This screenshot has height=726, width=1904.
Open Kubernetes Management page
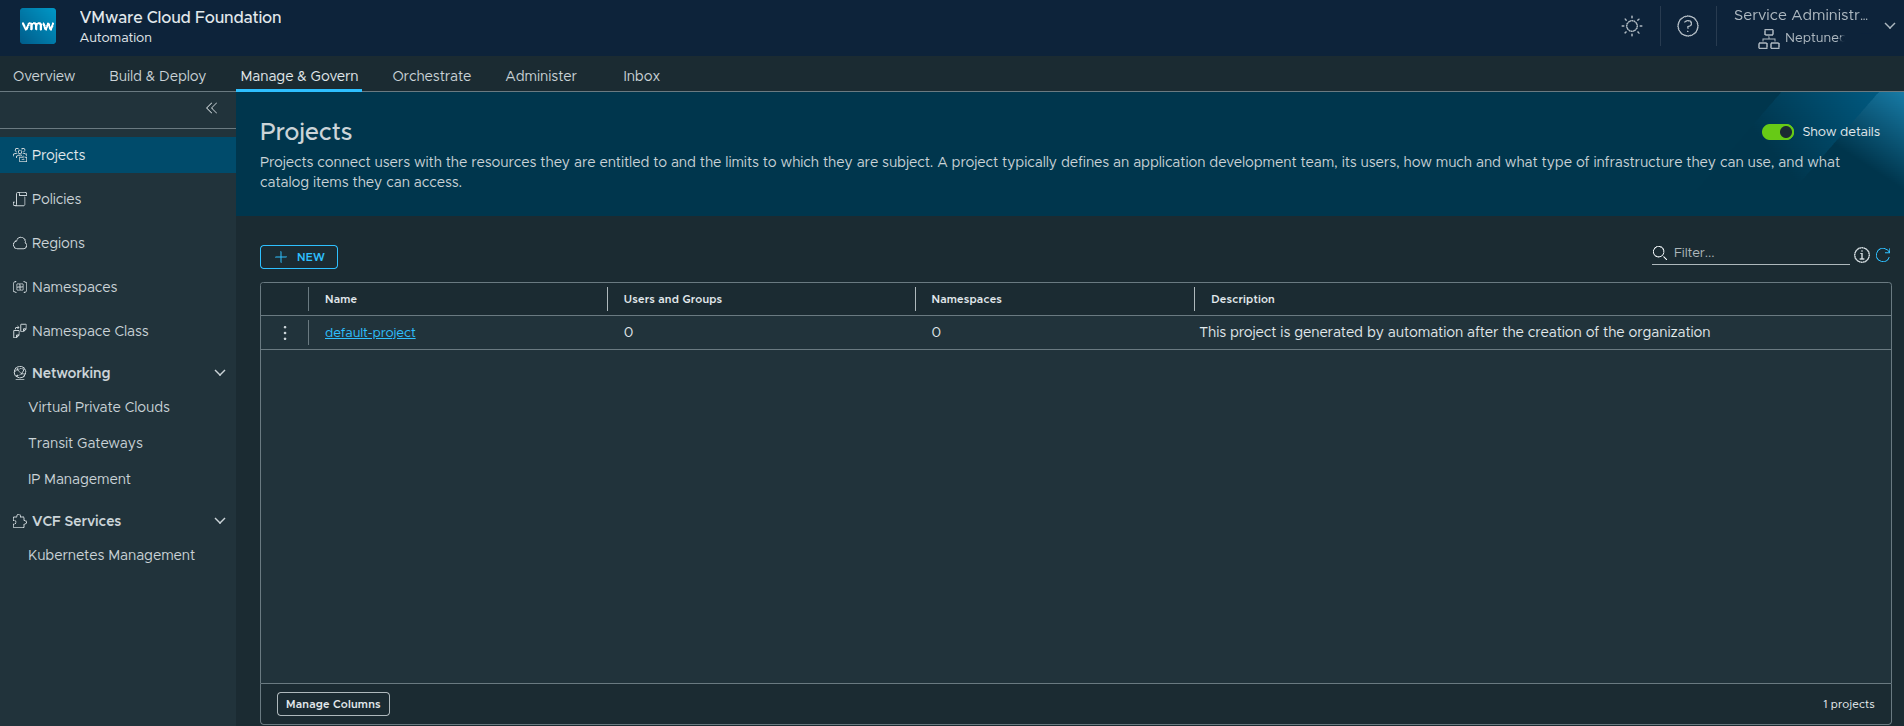111,555
